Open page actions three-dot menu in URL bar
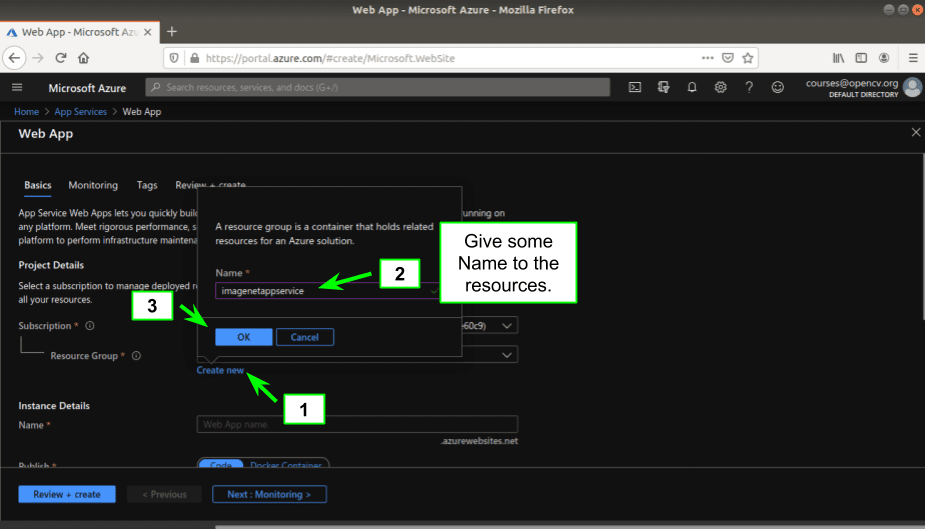This screenshot has height=529, width=925. click(707, 58)
